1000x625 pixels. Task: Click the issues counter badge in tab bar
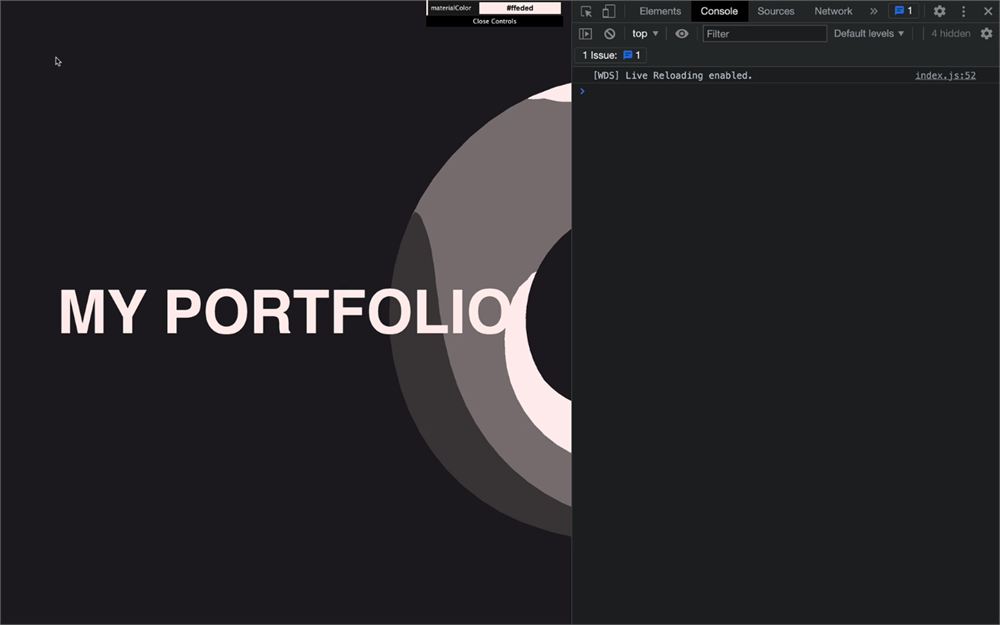(904, 11)
